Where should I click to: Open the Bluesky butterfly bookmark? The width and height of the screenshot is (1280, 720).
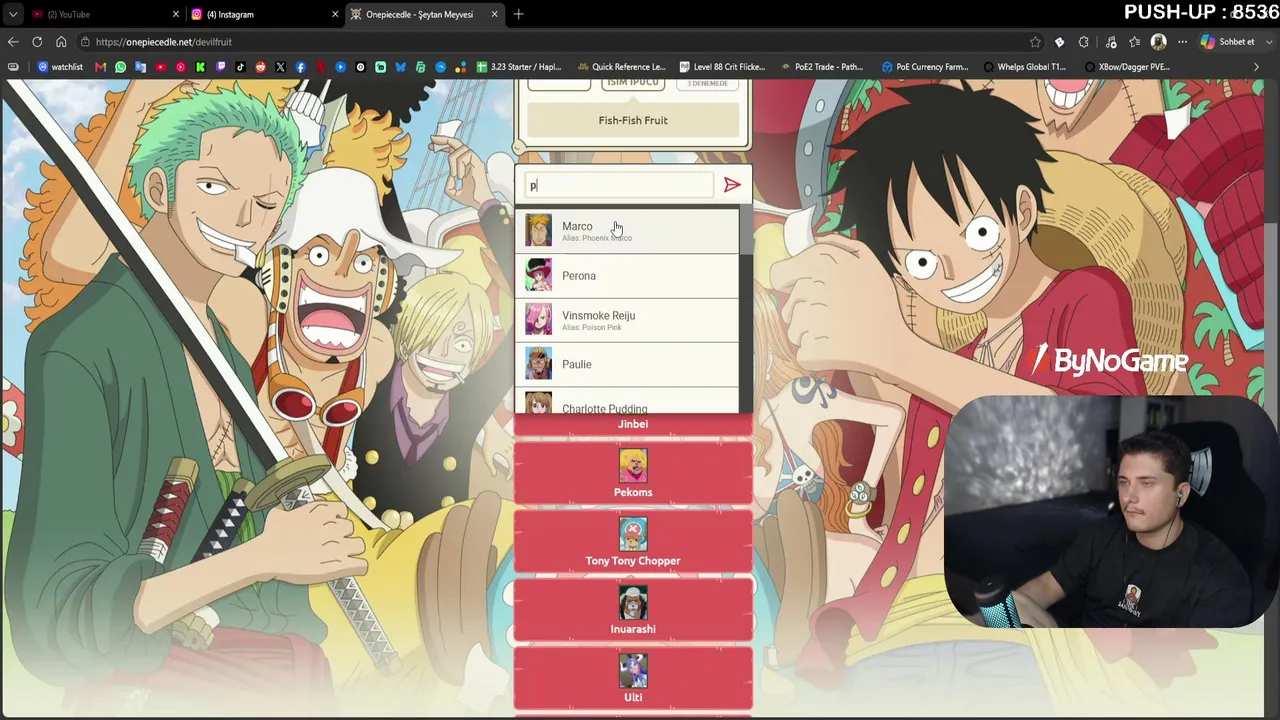pyautogui.click(x=401, y=67)
